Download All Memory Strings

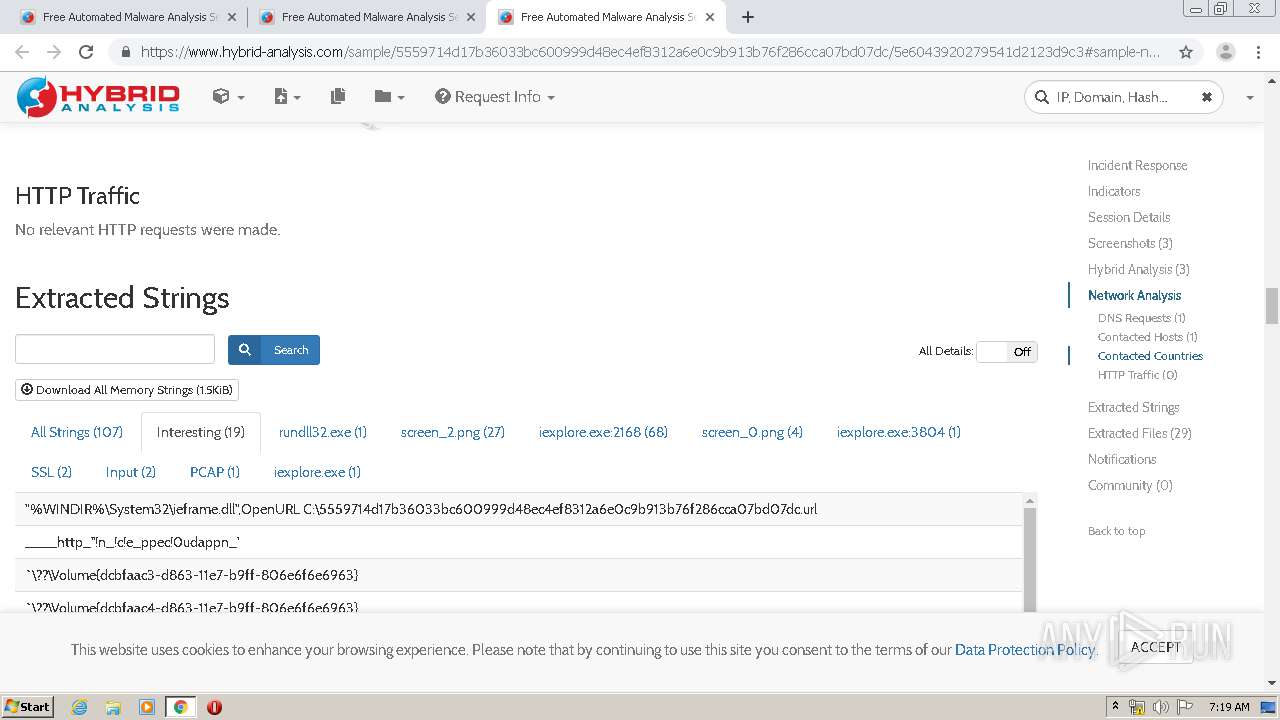127,390
